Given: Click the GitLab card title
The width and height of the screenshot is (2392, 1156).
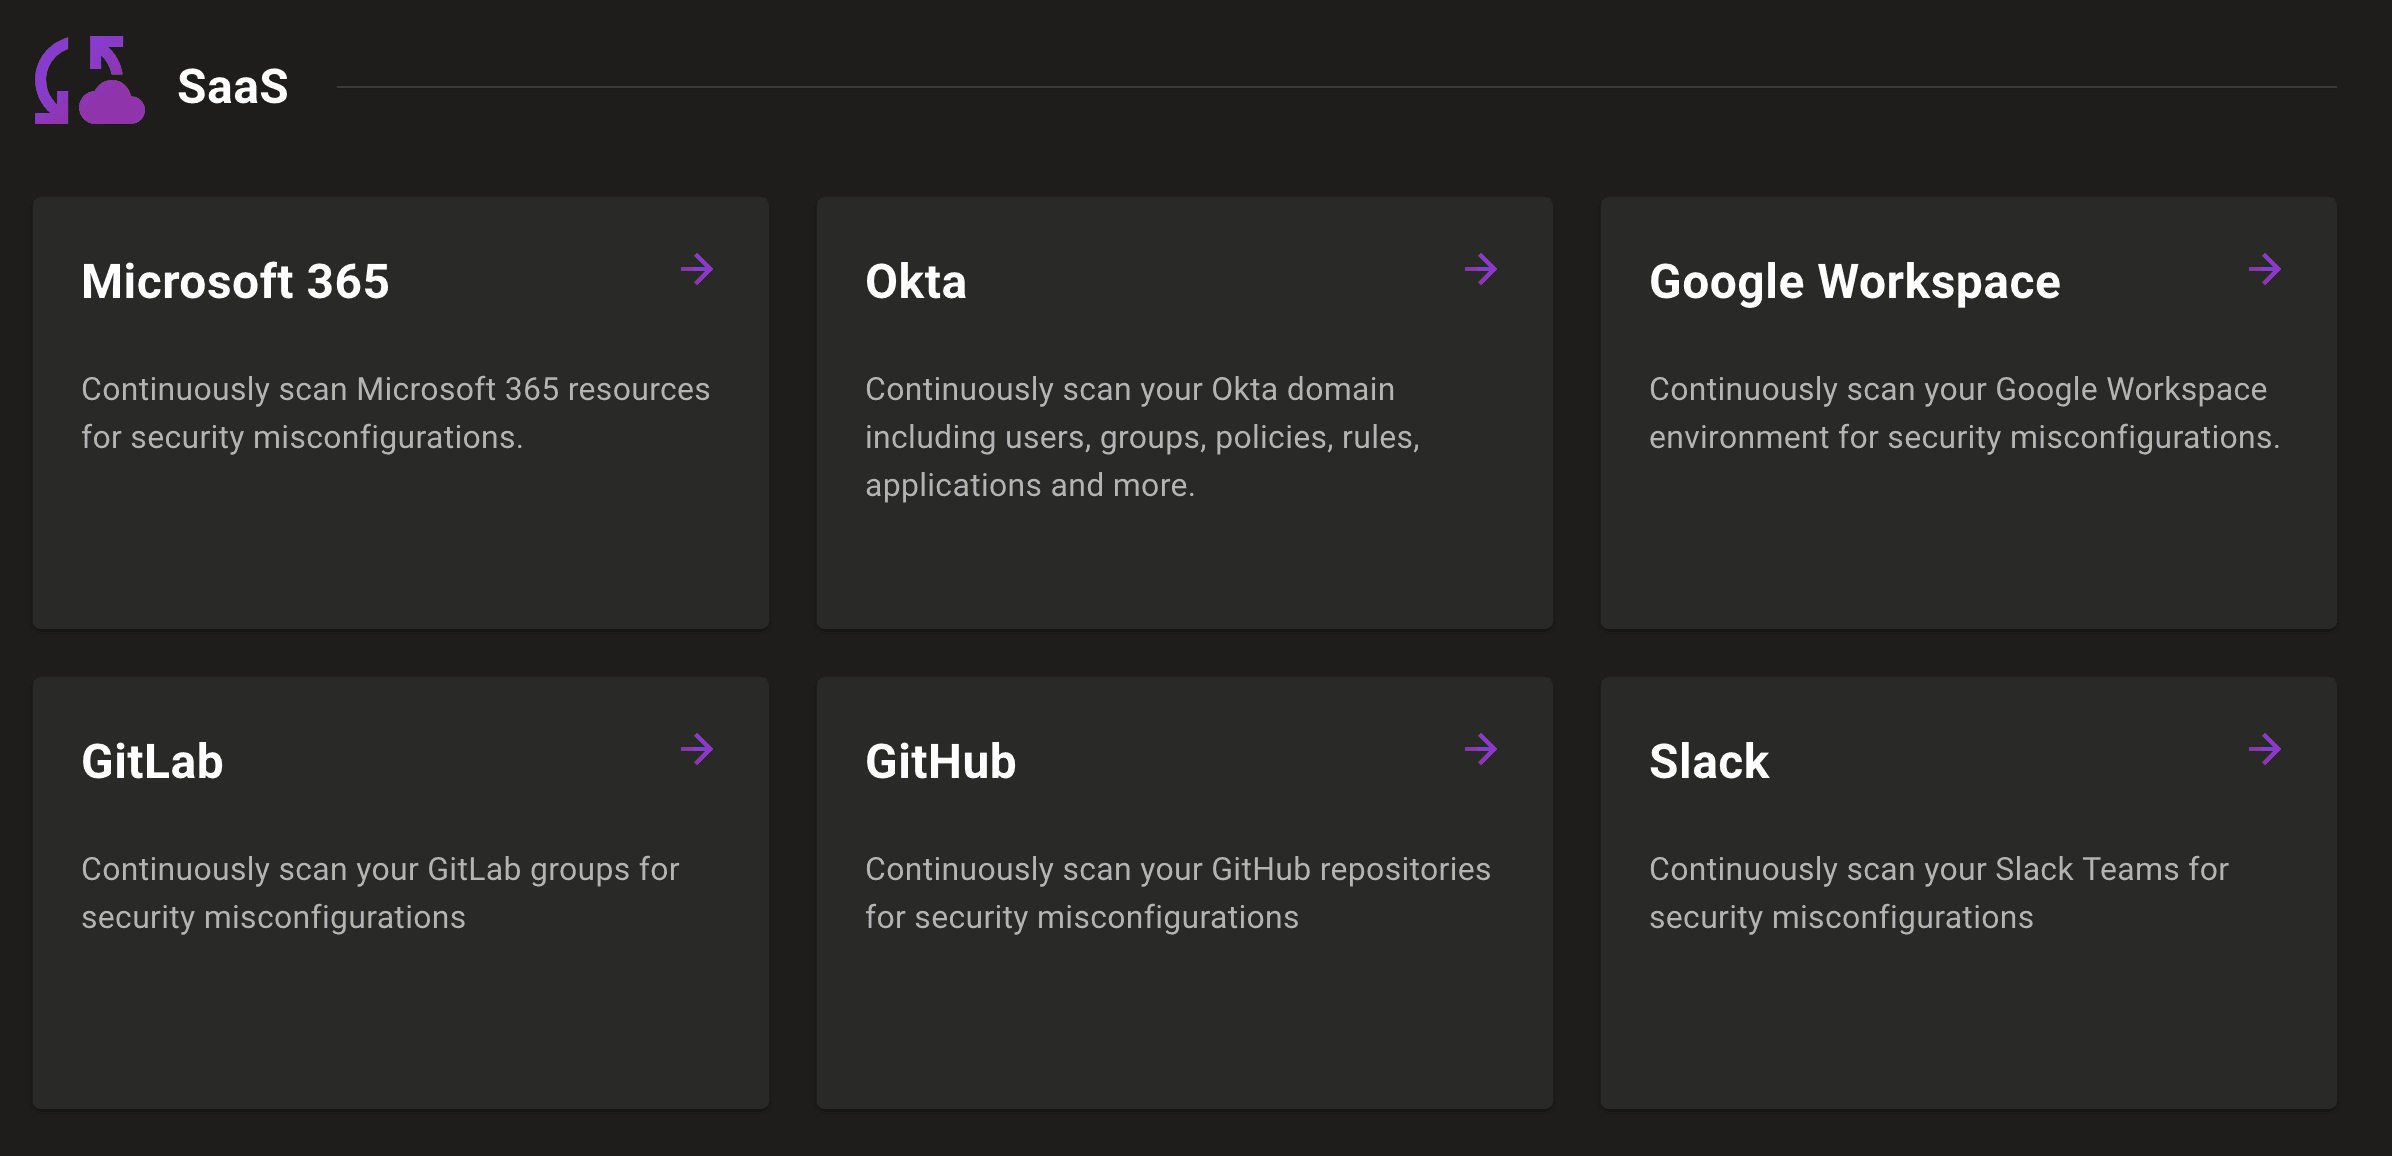Looking at the screenshot, I should [x=152, y=761].
